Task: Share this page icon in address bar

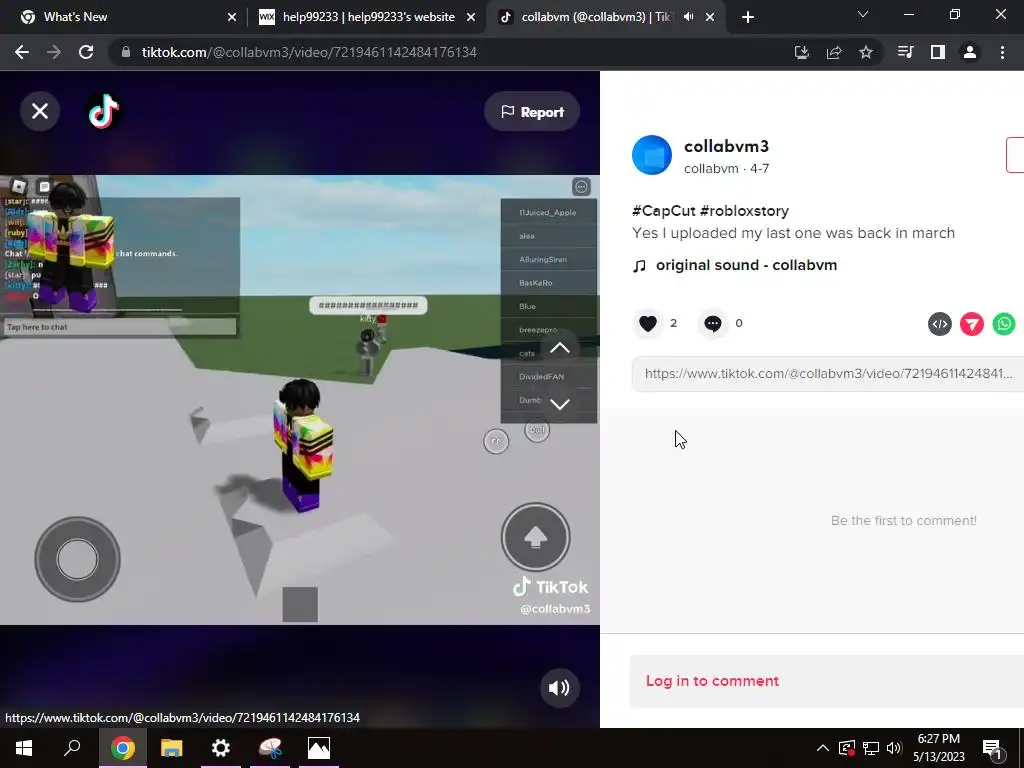Action: [834, 52]
